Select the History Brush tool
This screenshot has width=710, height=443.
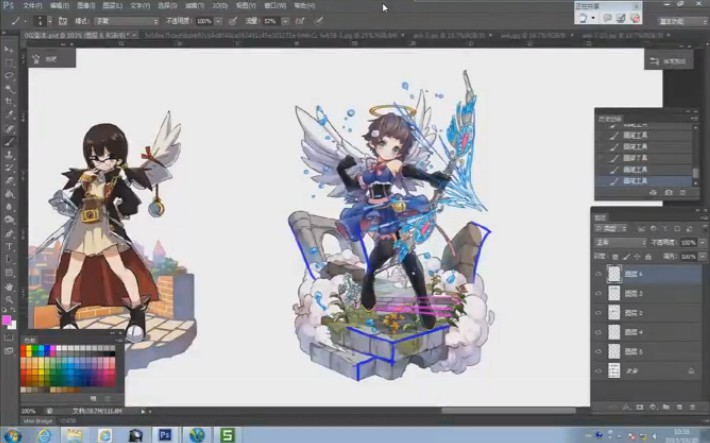coord(9,168)
